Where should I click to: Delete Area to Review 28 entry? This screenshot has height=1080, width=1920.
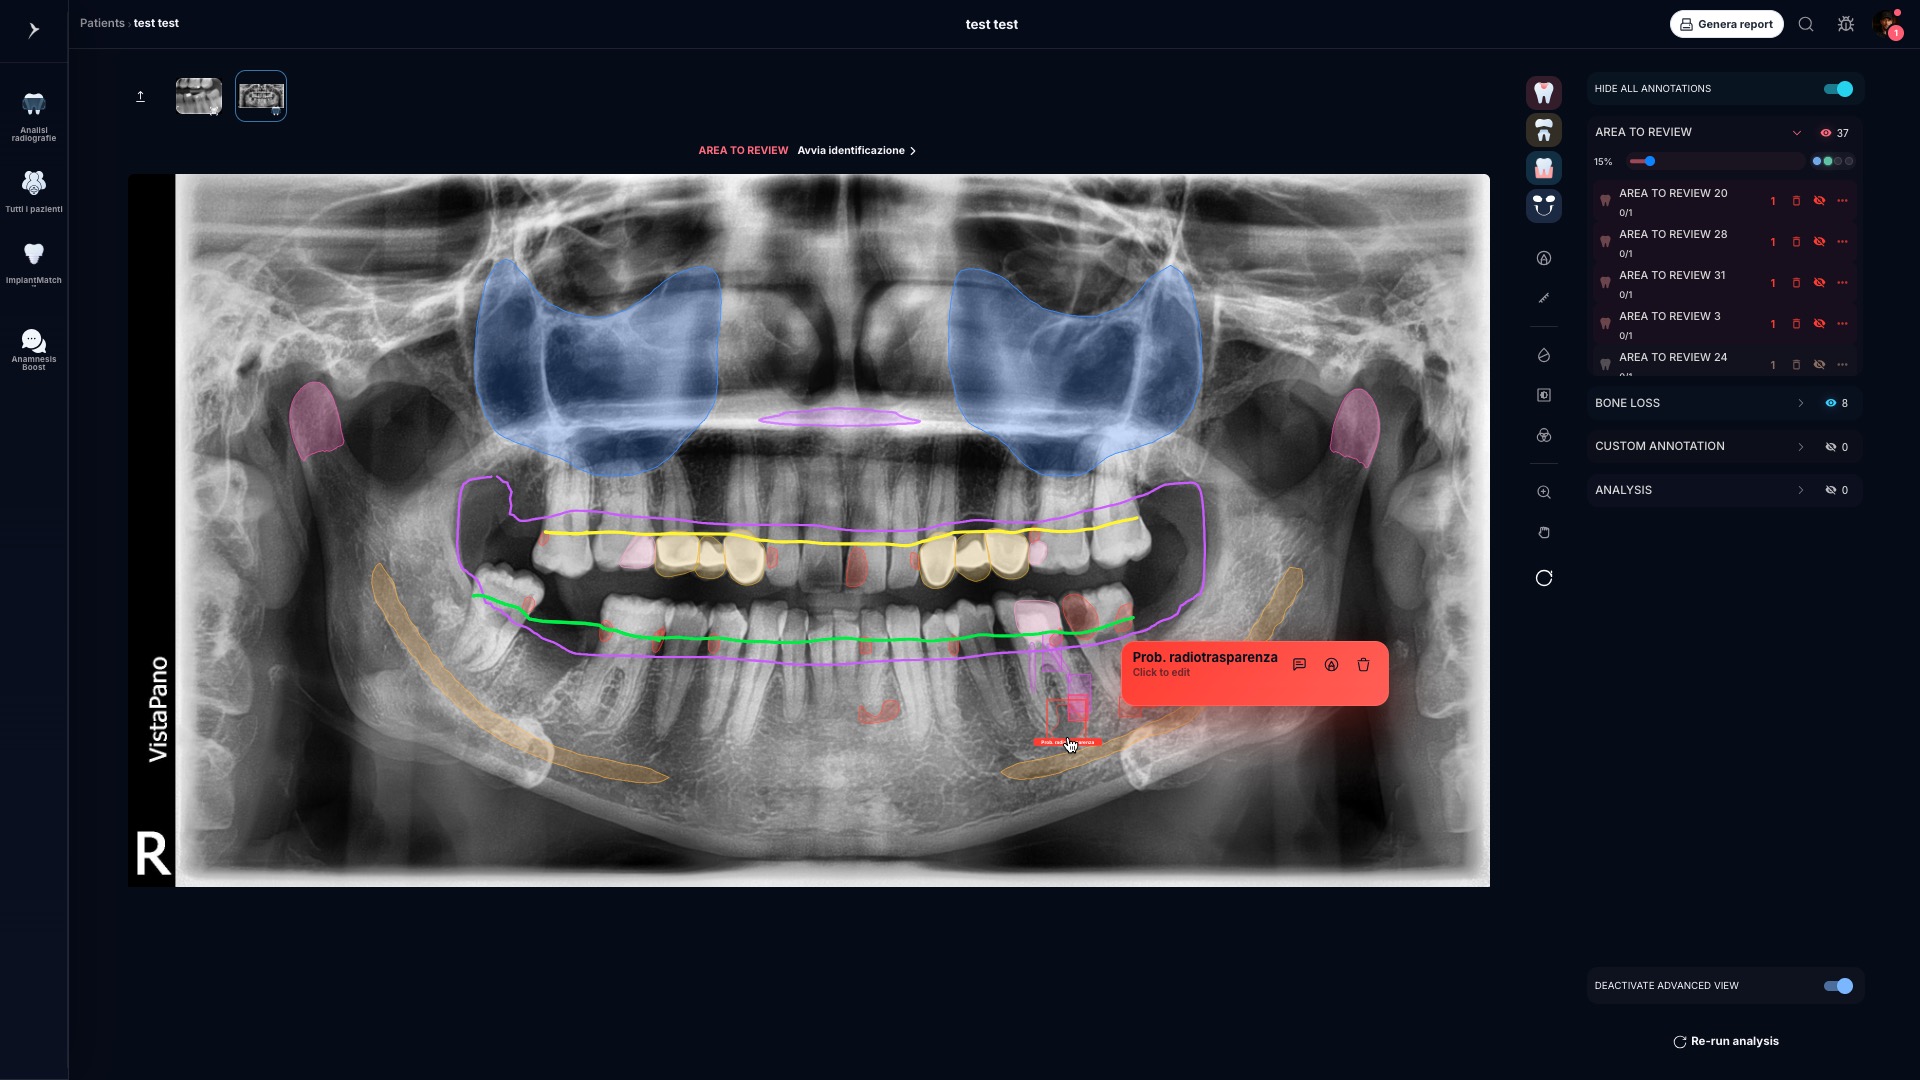point(1796,242)
